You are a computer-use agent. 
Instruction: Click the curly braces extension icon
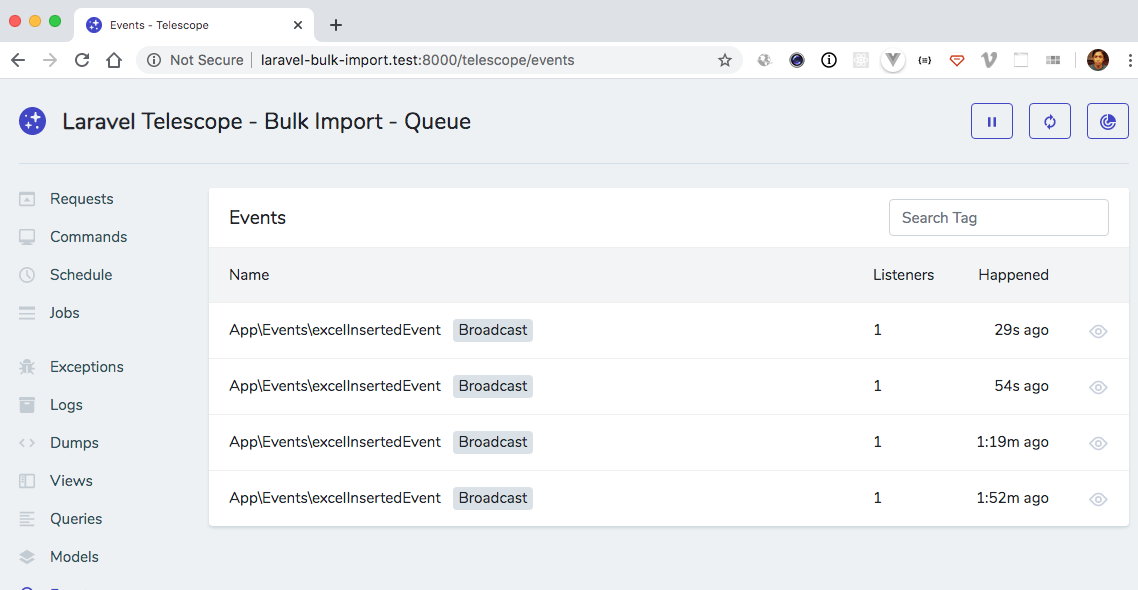pyautogui.click(x=925, y=60)
